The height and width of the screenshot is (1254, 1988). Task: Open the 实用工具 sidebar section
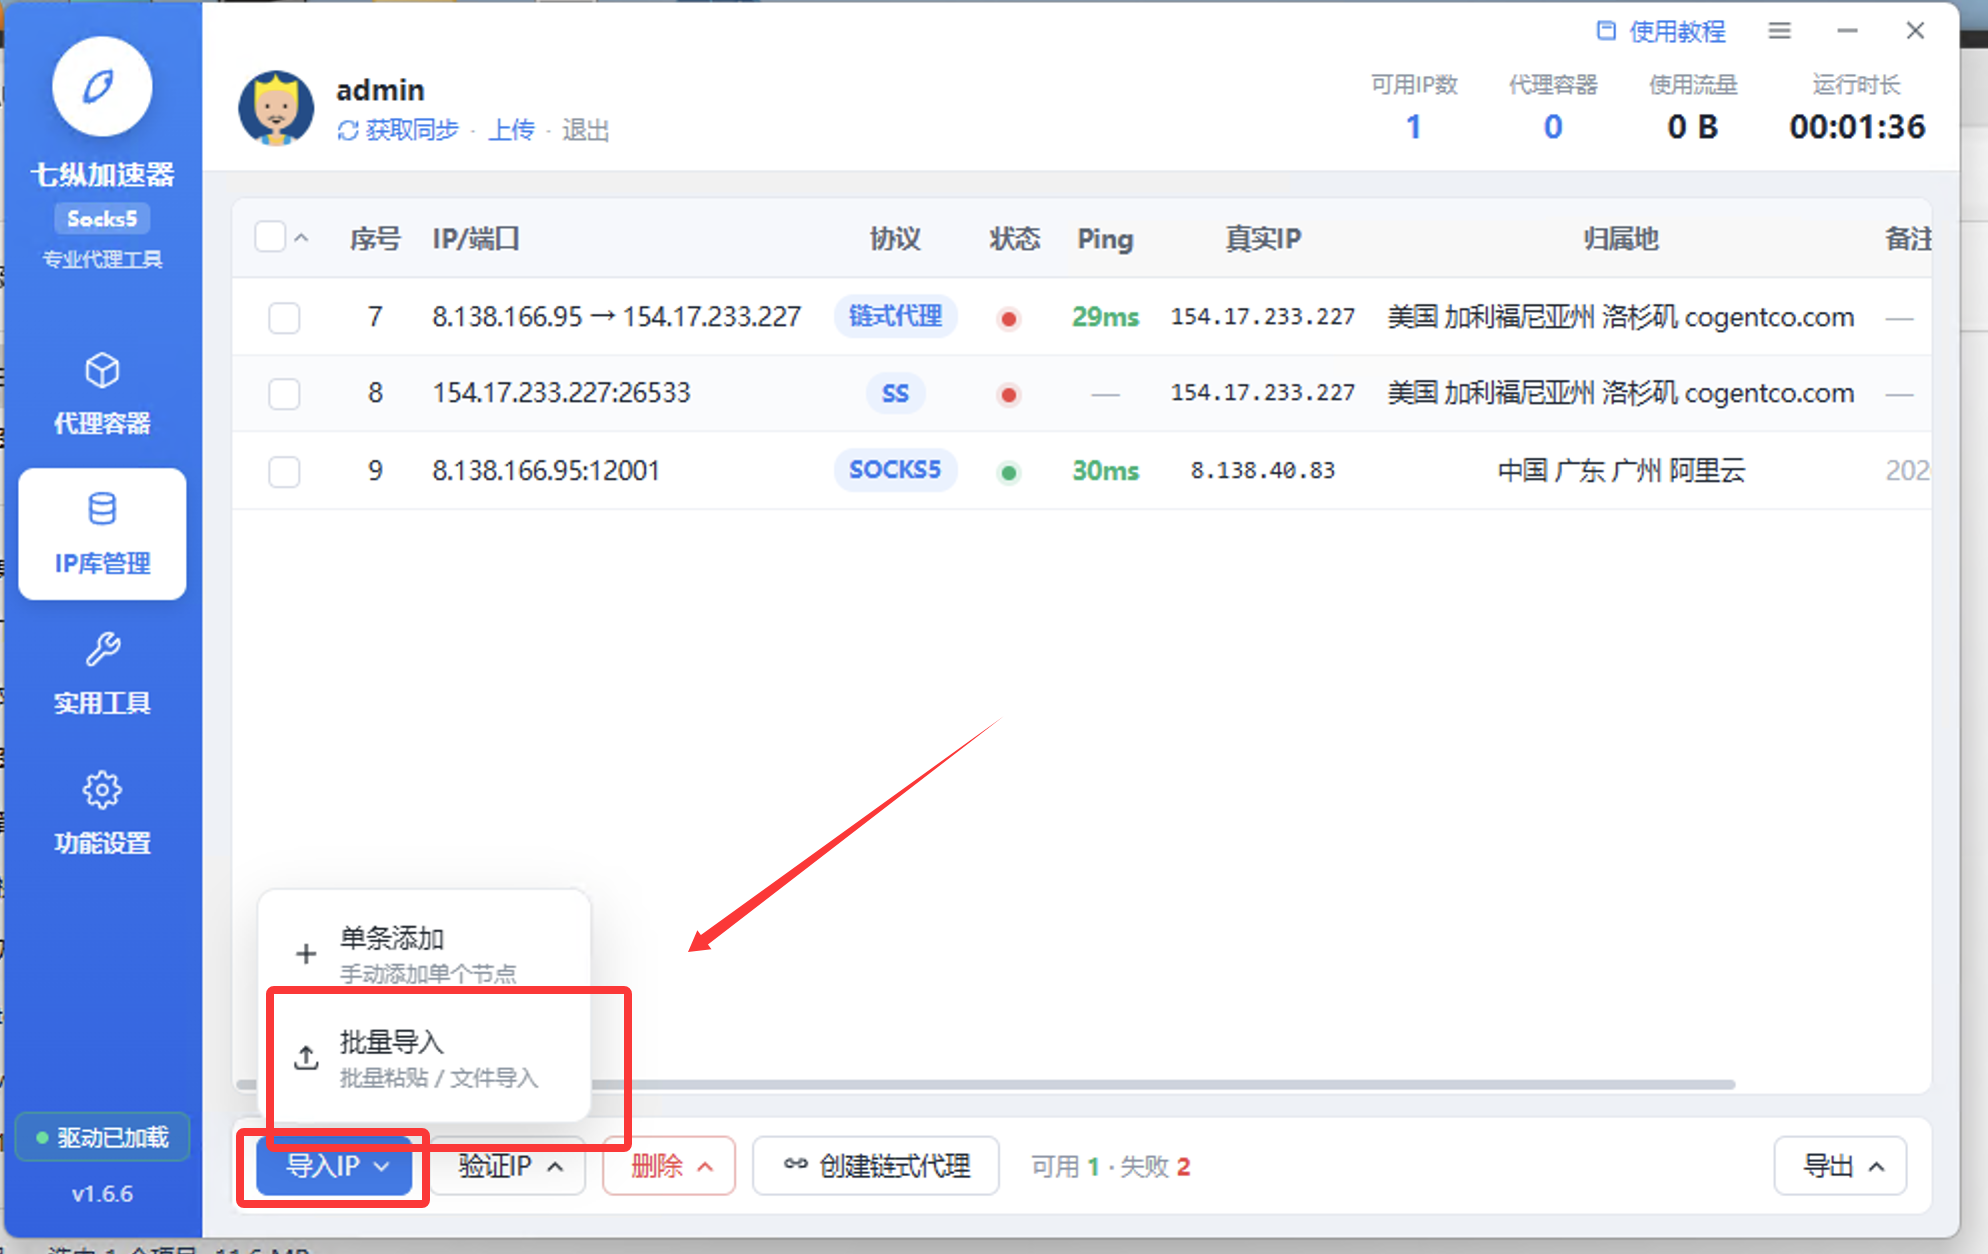(x=102, y=674)
